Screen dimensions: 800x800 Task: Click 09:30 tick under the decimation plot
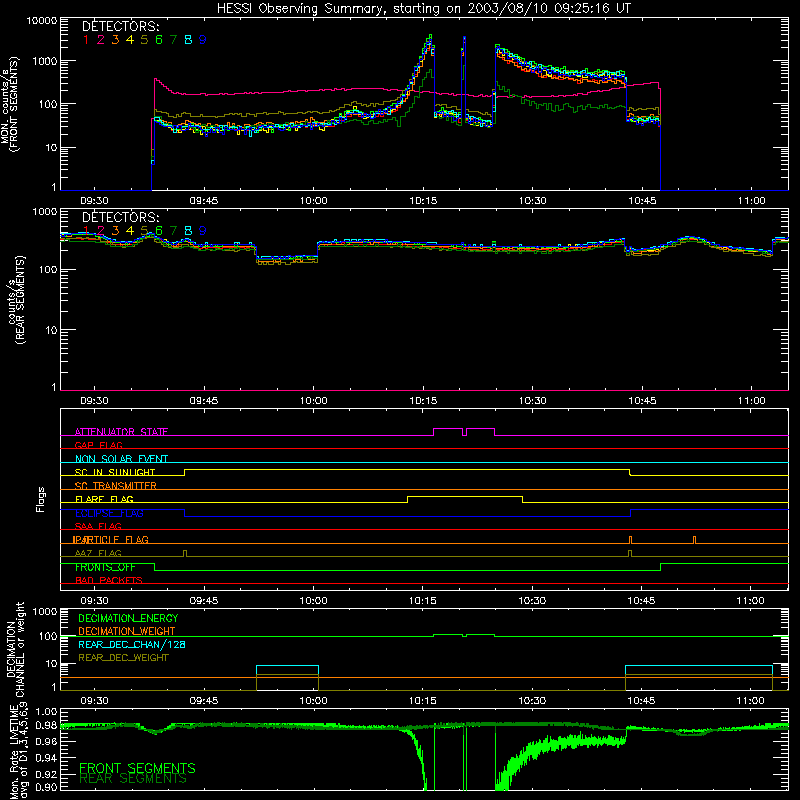[x=94, y=701]
